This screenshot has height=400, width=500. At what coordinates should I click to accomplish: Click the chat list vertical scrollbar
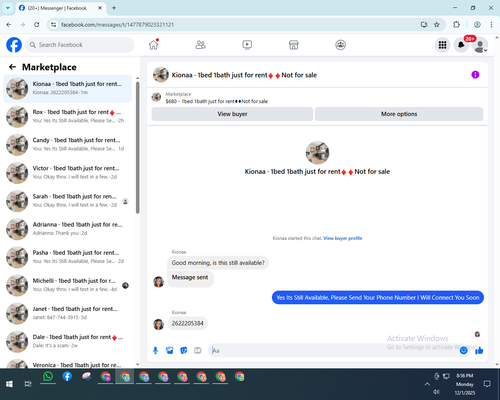point(138,147)
